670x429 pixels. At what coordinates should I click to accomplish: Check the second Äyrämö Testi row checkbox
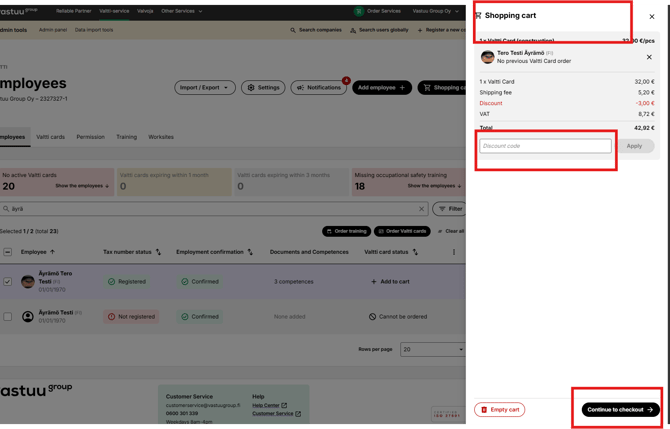[x=8, y=317]
